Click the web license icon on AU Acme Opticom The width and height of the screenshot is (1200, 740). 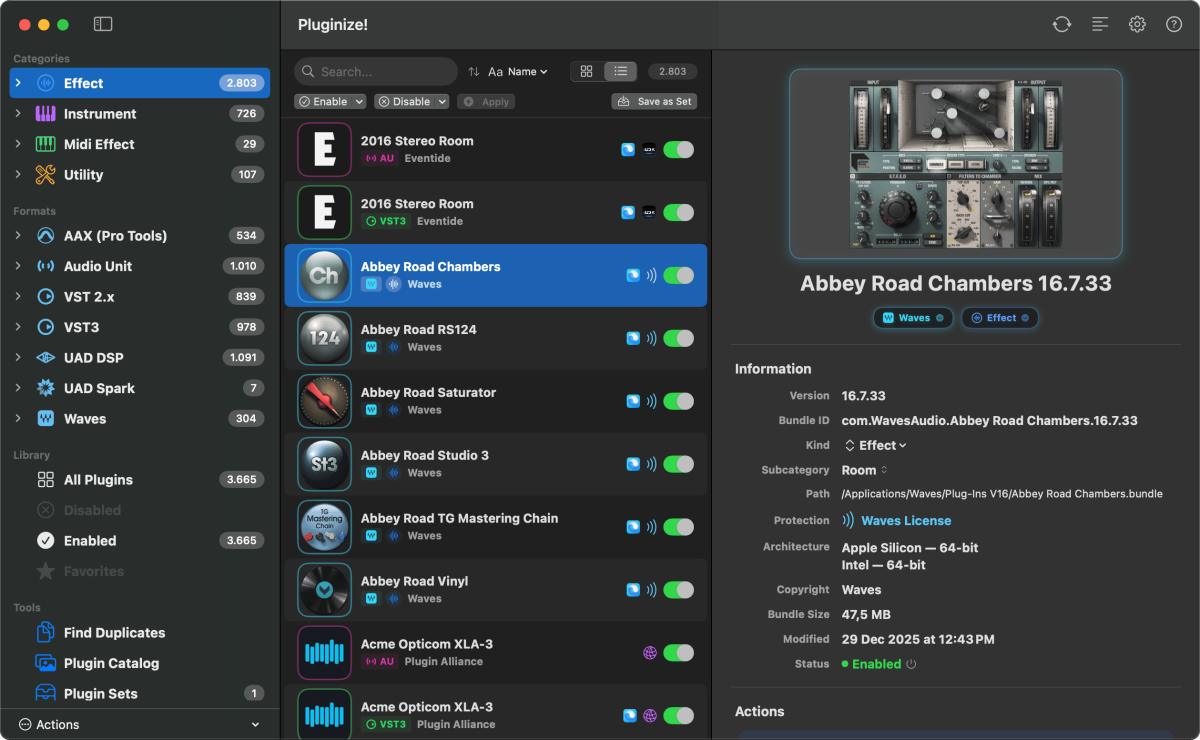click(x=649, y=653)
